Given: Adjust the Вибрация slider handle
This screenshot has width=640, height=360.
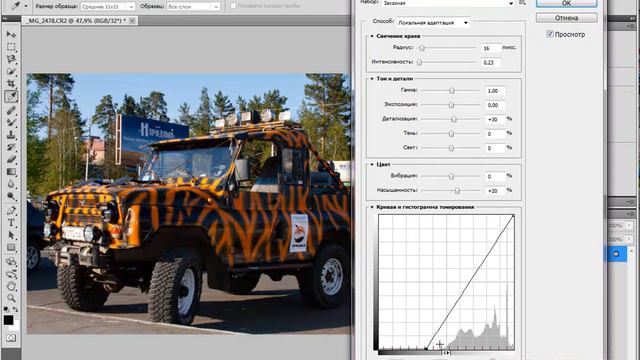Looking at the screenshot, I should coord(451,176).
